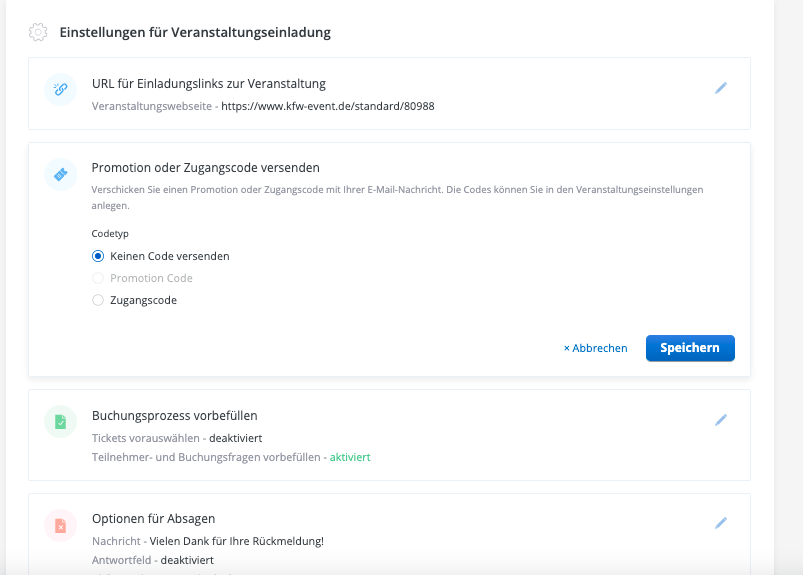Click the Optionen für Absagen title
The width and height of the screenshot is (803, 575).
click(153, 518)
